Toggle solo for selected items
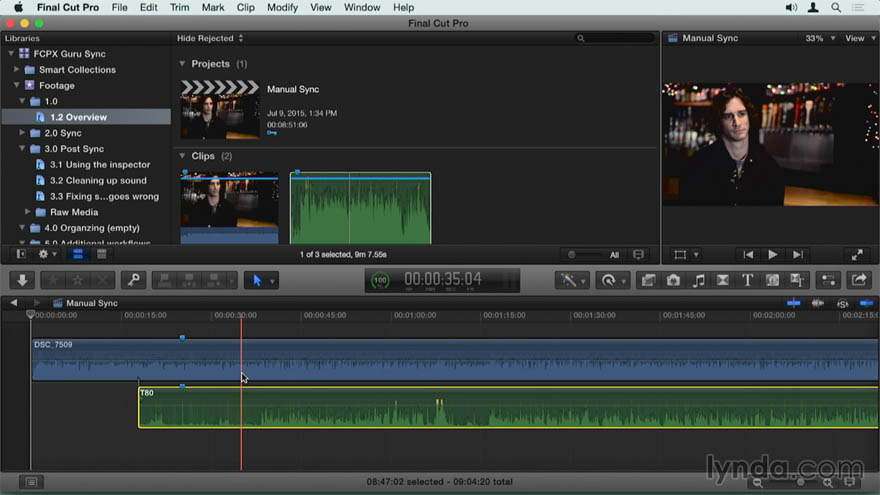Image resolution: width=880 pixels, height=495 pixels. (x=842, y=304)
